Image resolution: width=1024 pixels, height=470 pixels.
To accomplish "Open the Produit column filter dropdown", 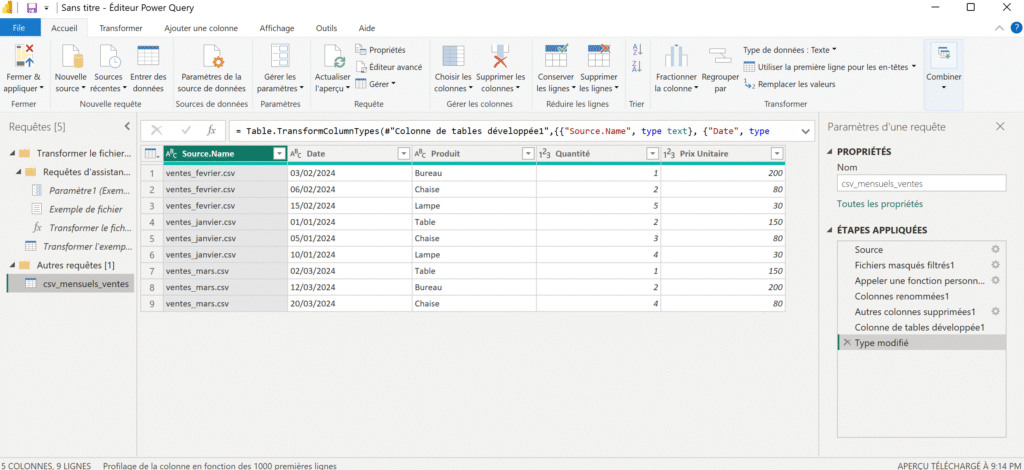I will tap(529, 153).
